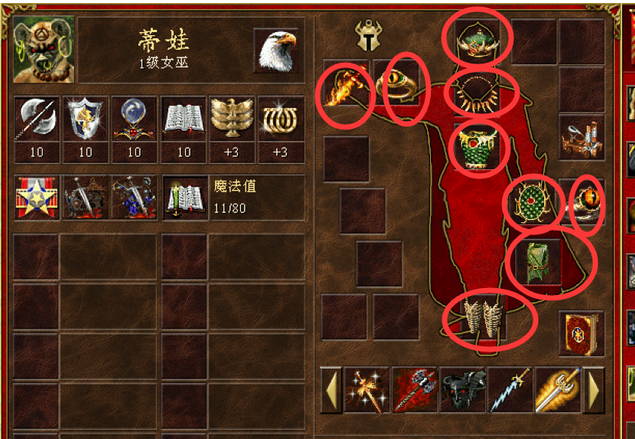Click the hero portrait of 蒂娃
635x439 pixels.
[x=44, y=49]
